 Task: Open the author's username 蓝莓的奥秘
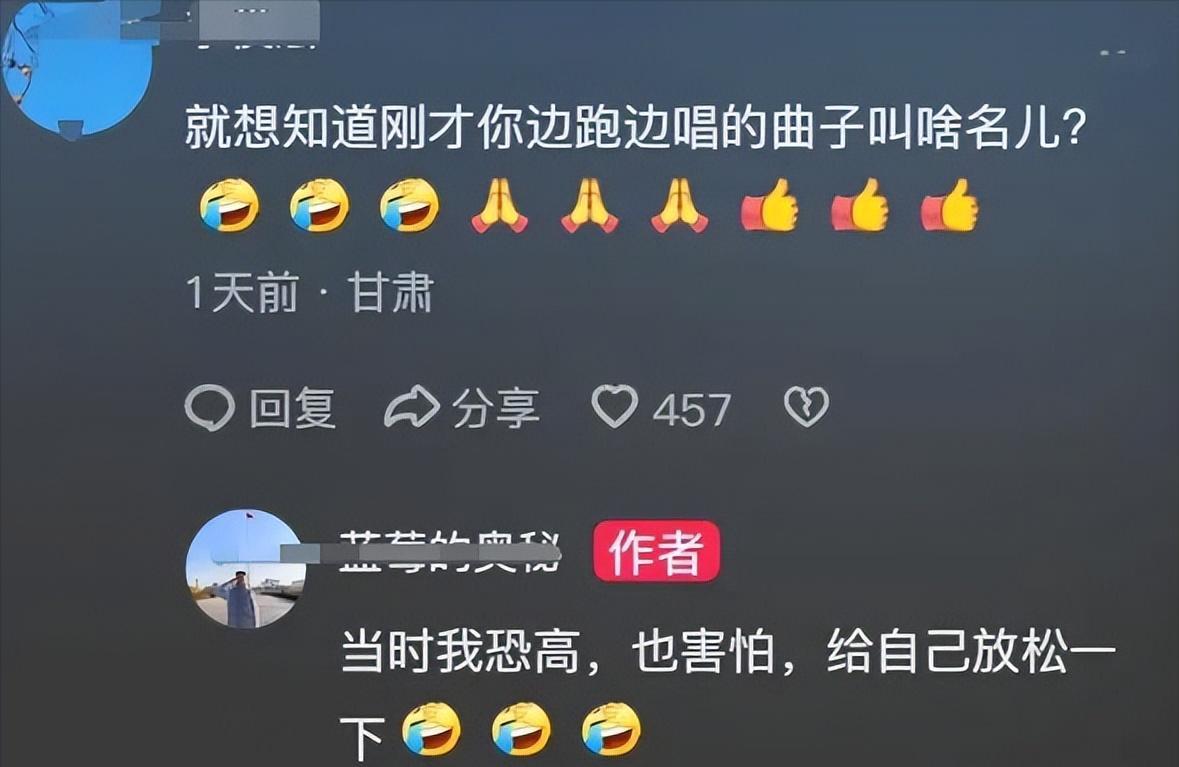pos(450,553)
